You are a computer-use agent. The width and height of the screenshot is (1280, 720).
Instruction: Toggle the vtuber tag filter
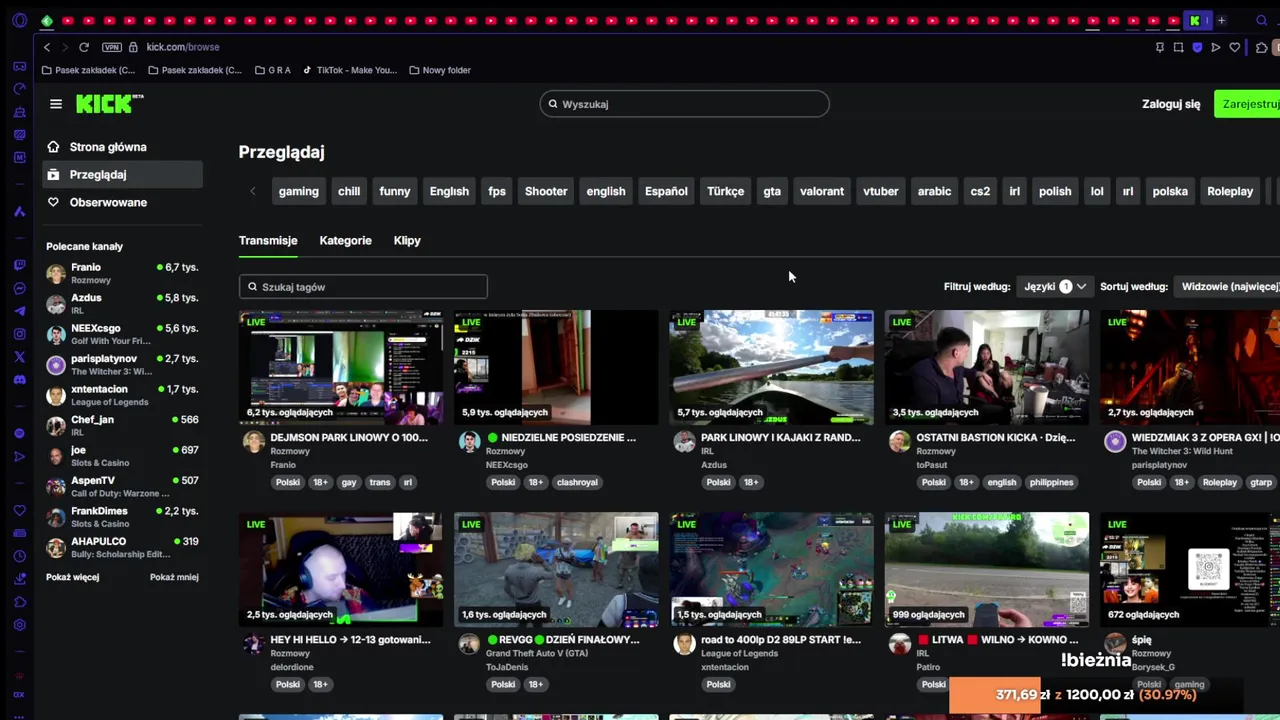pyautogui.click(x=881, y=191)
